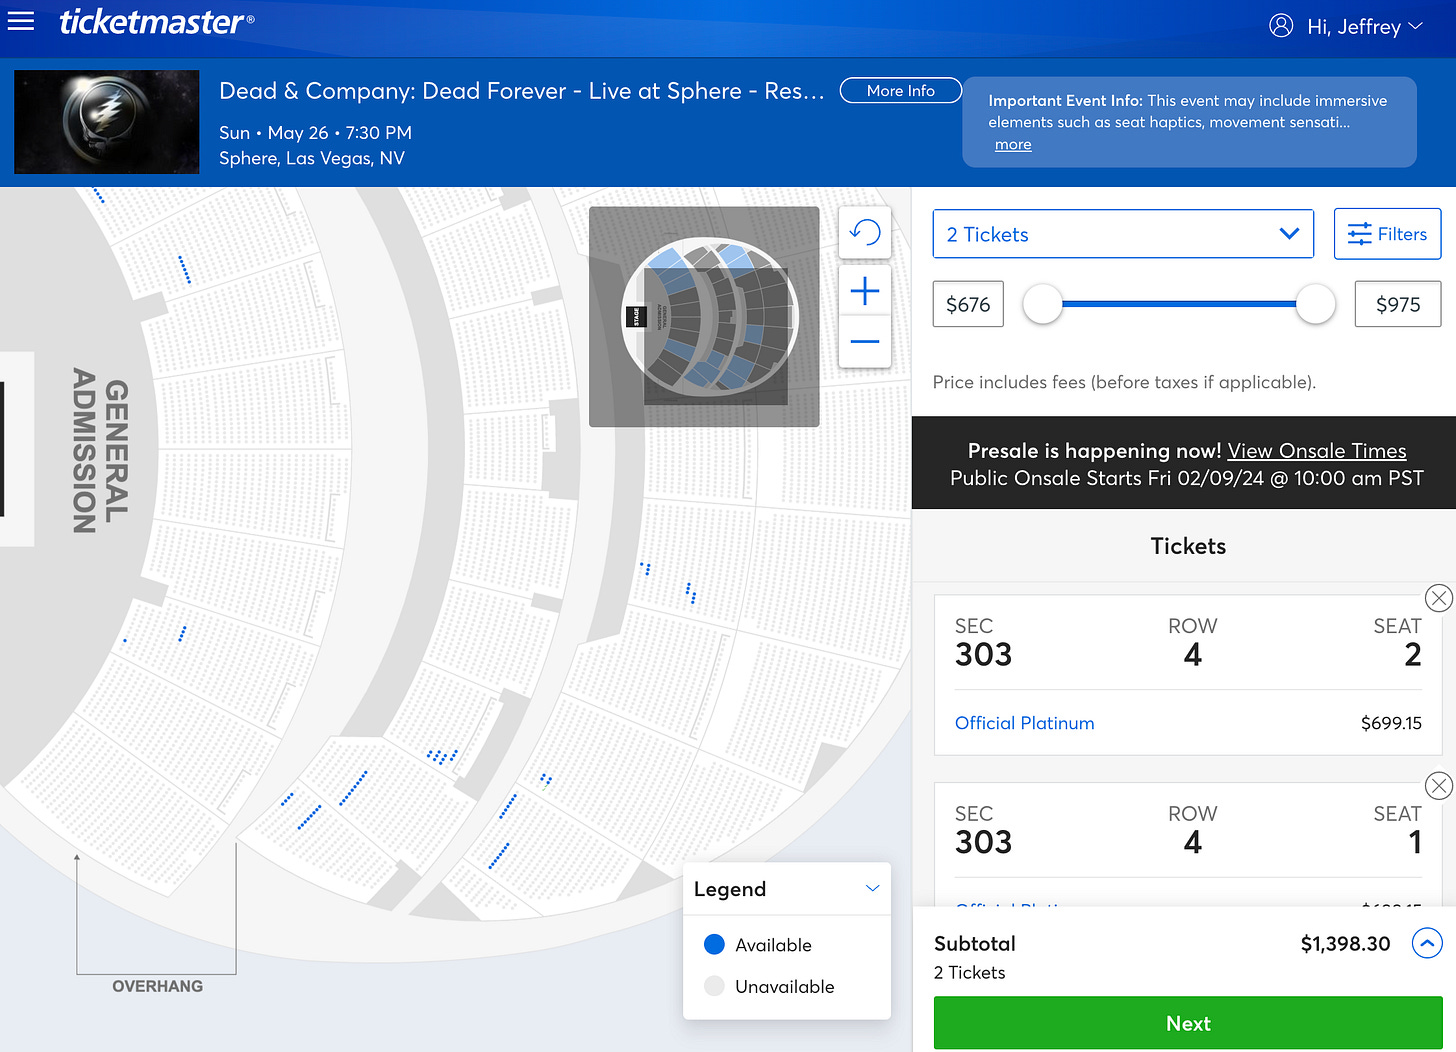Click the green Next button
1456x1052 pixels.
click(x=1188, y=1023)
